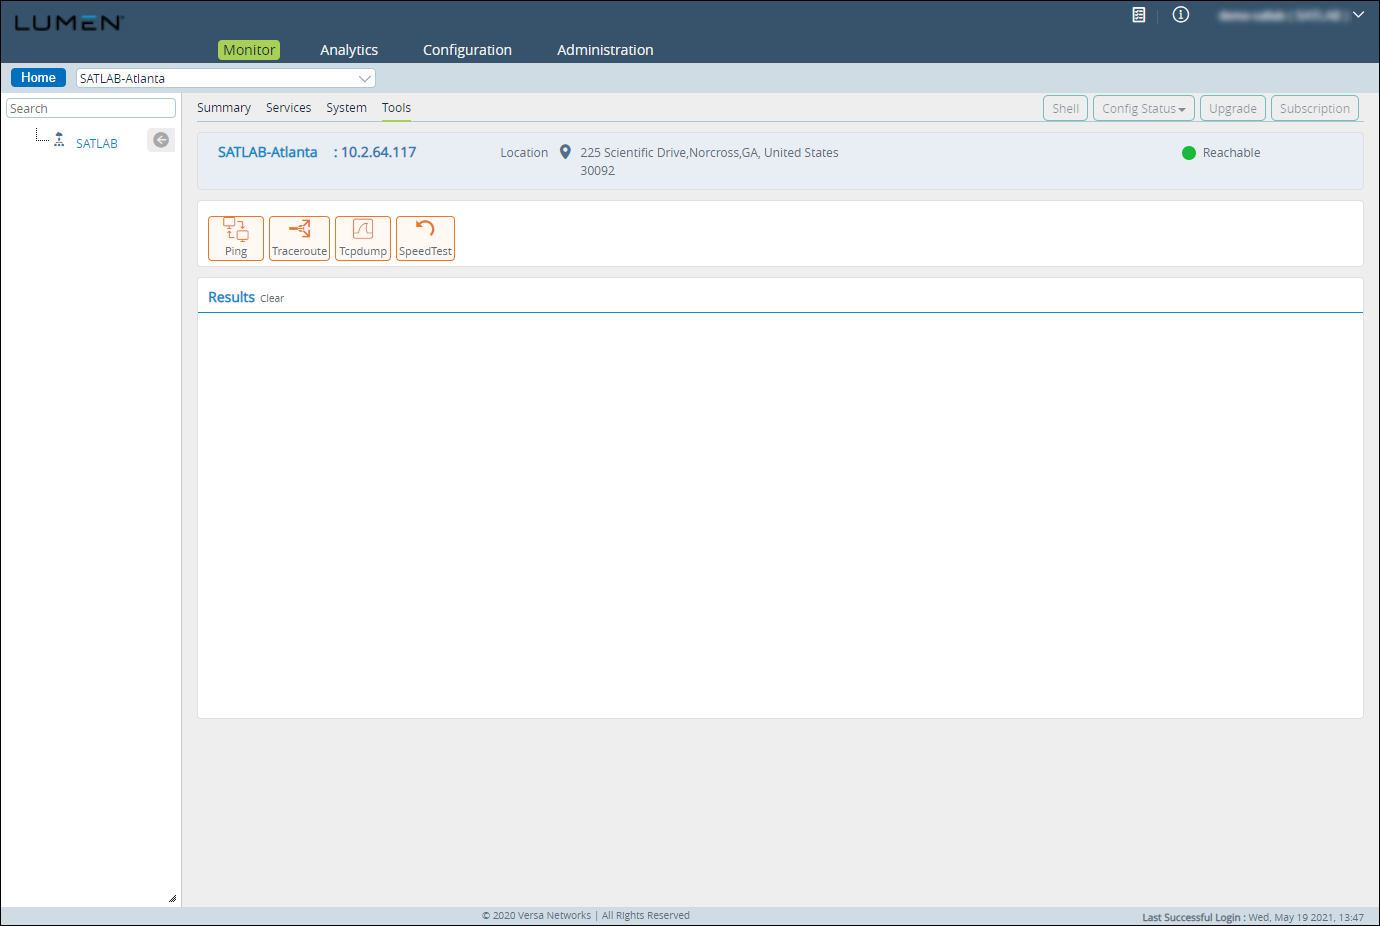Expand the Config Status dropdown
Screen dimensions: 1380x926
point(1143,108)
